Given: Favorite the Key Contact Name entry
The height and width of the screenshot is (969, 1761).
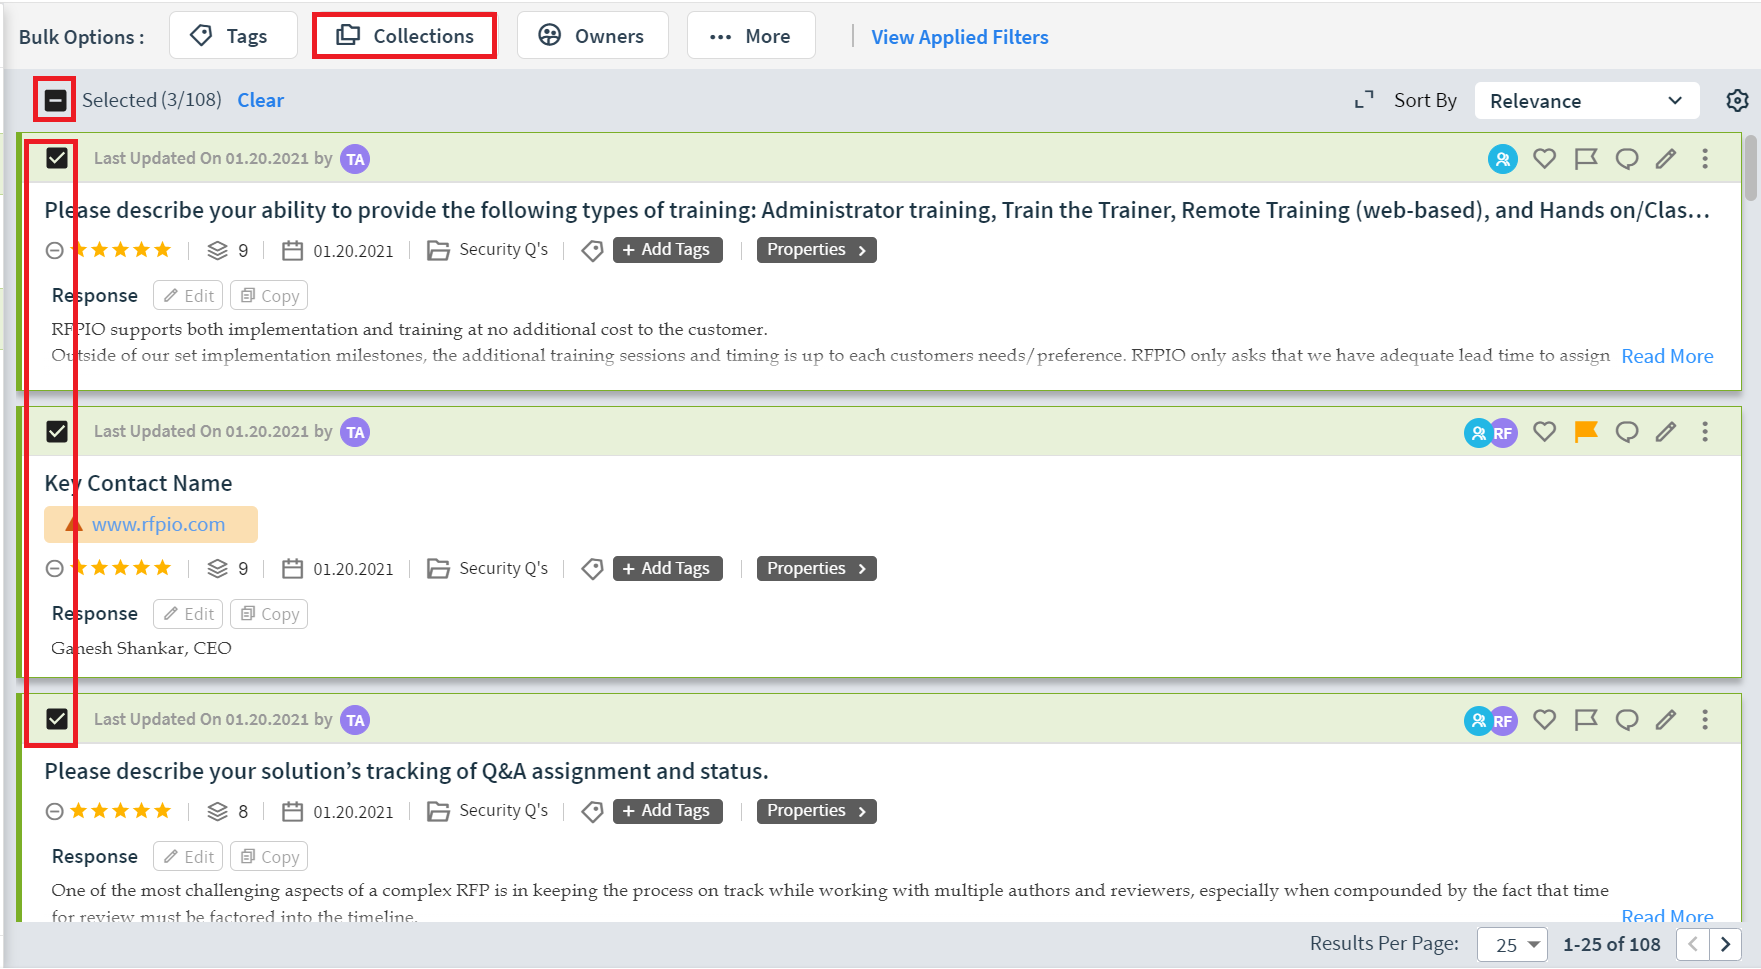Looking at the screenshot, I should click(x=1545, y=431).
